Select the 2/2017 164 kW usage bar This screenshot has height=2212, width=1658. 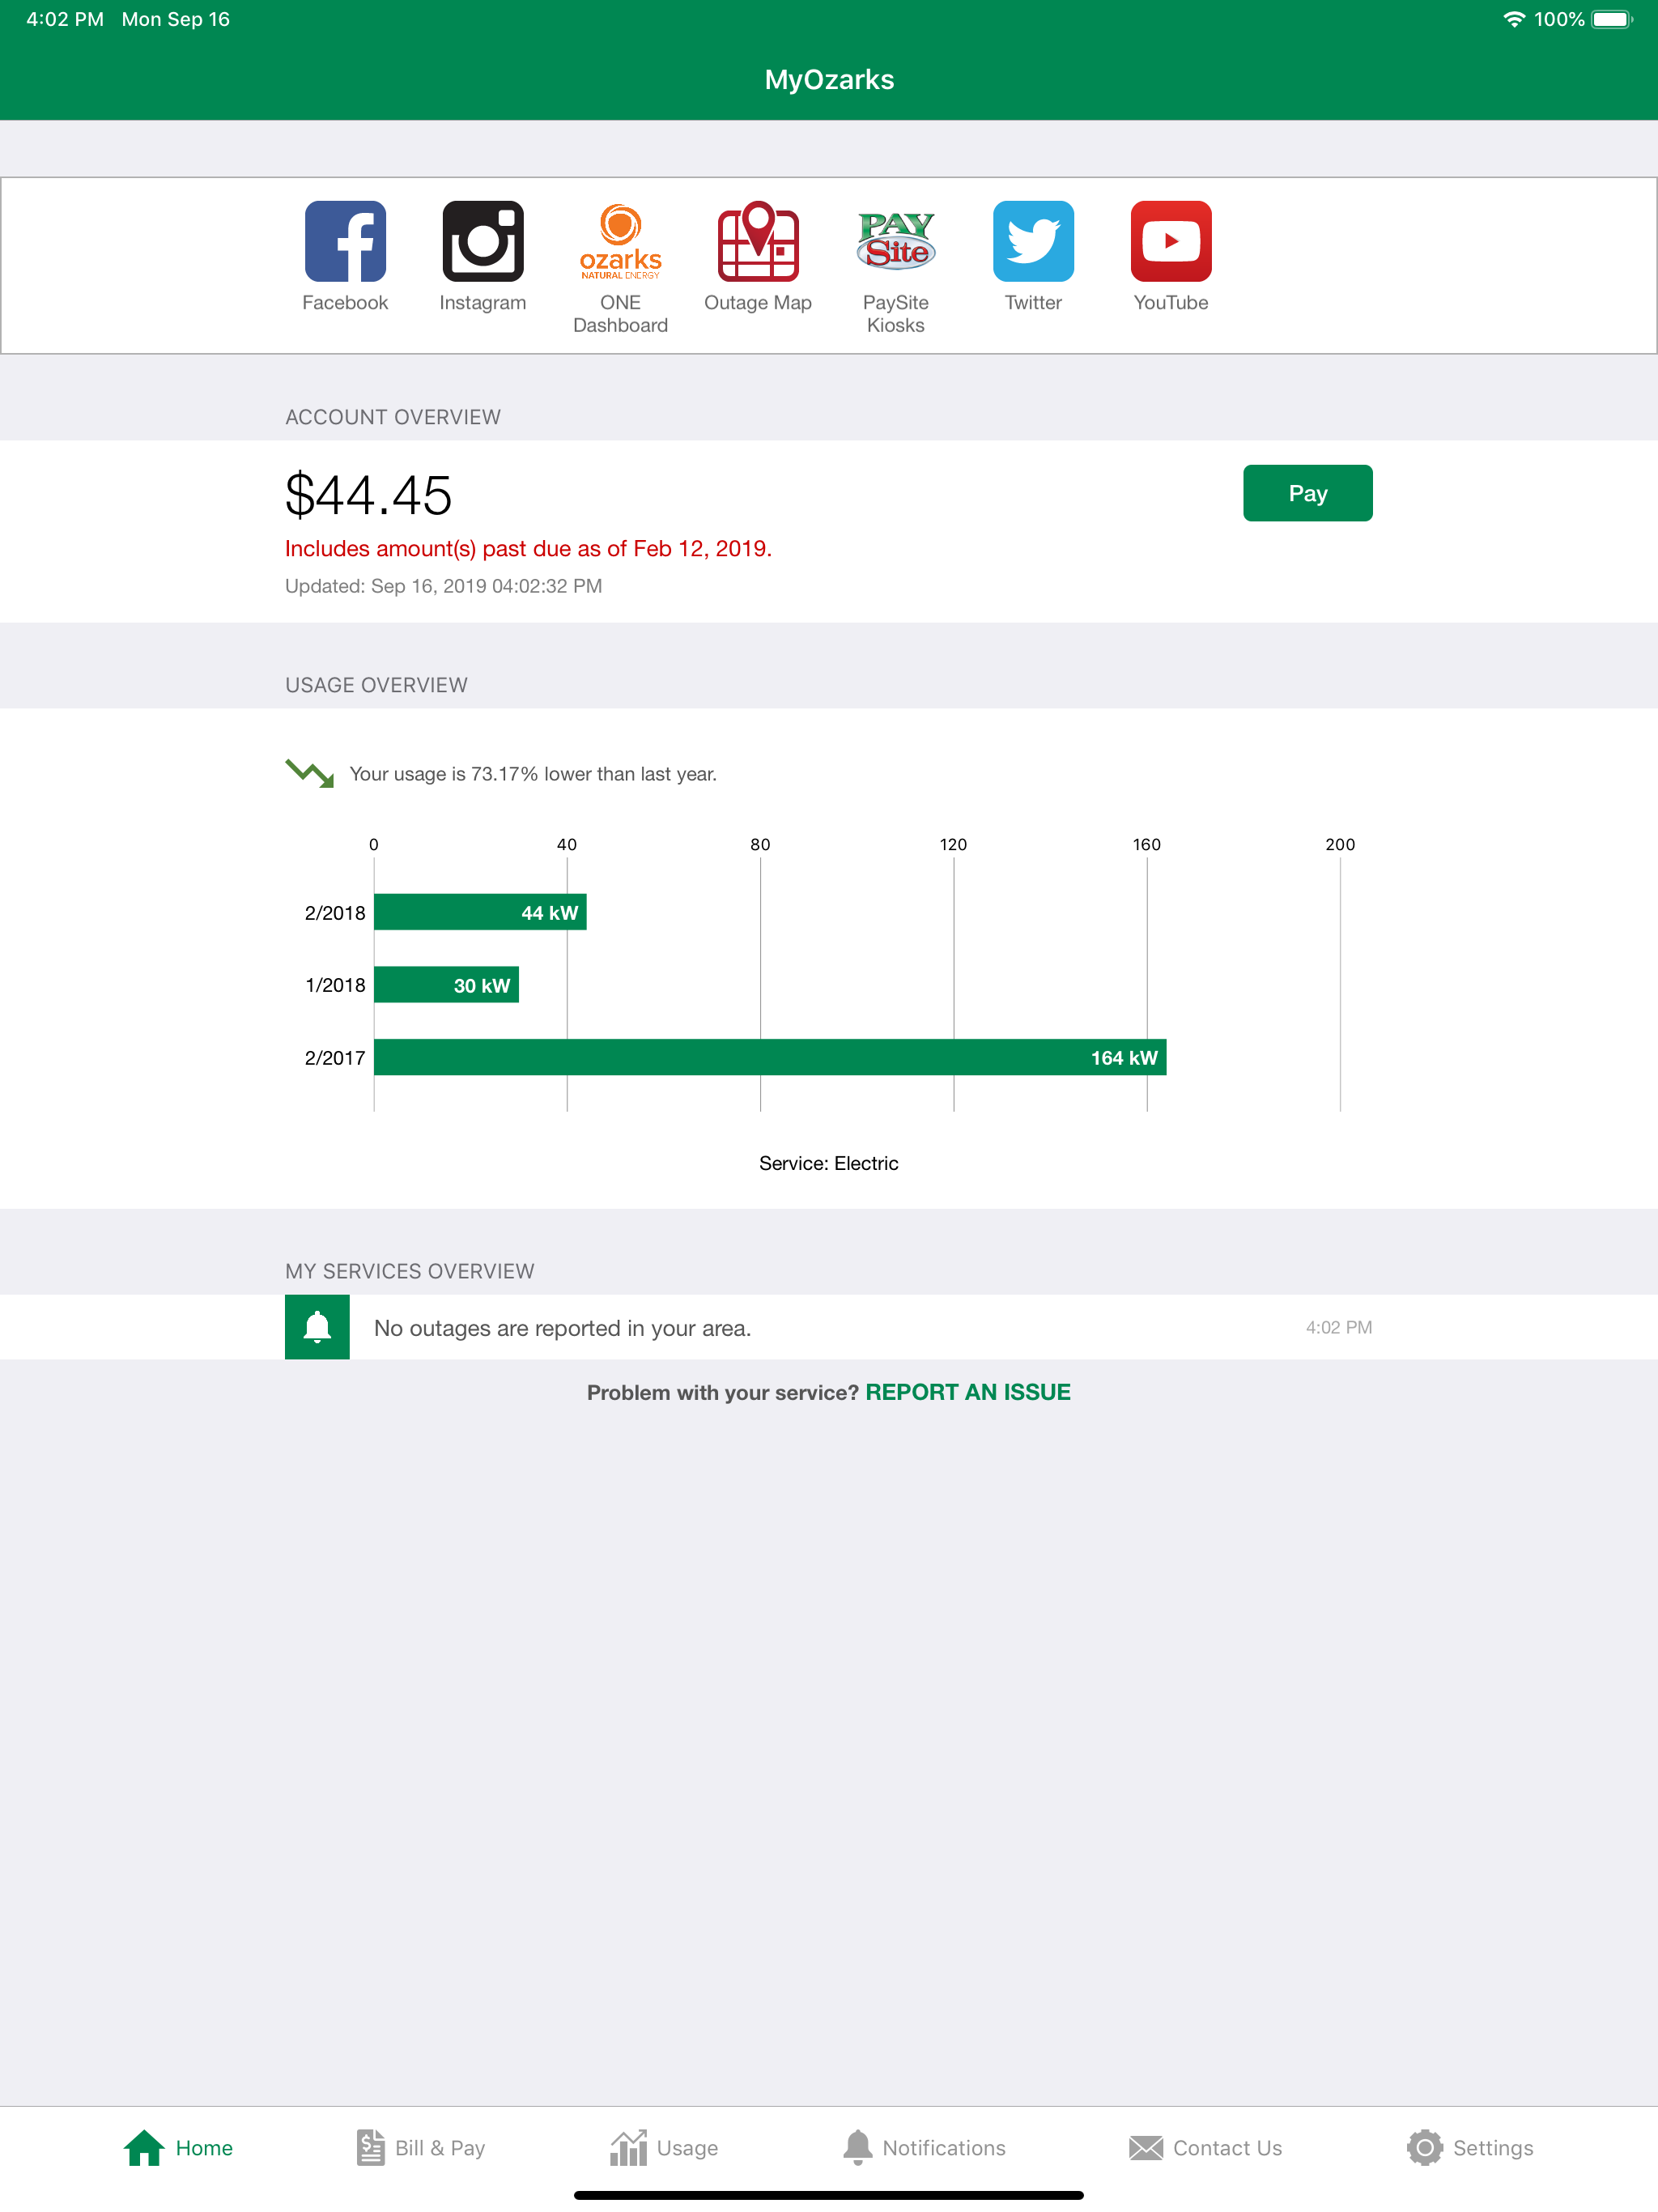(770, 1057)
